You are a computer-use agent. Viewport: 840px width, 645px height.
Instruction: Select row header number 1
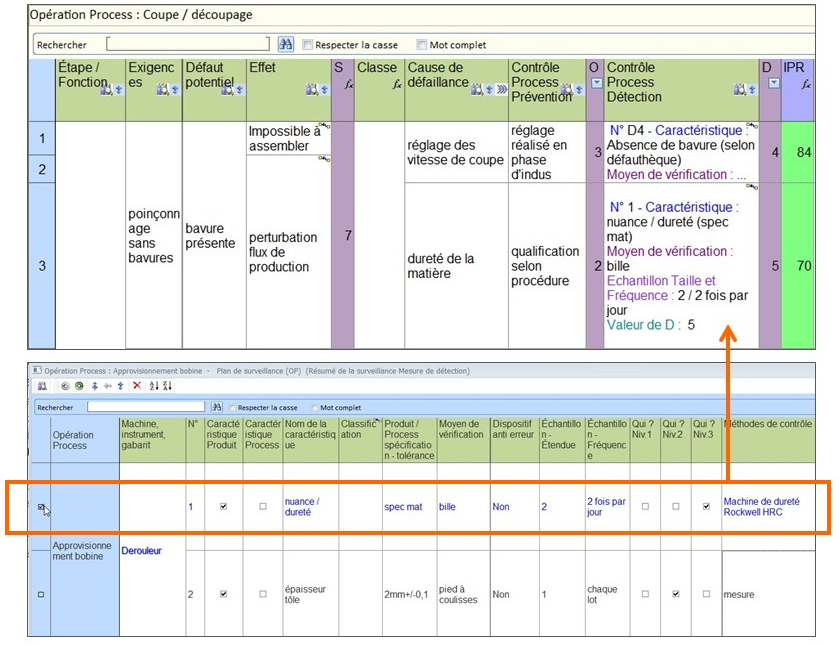pyautogui.click(x=42, y=138)
